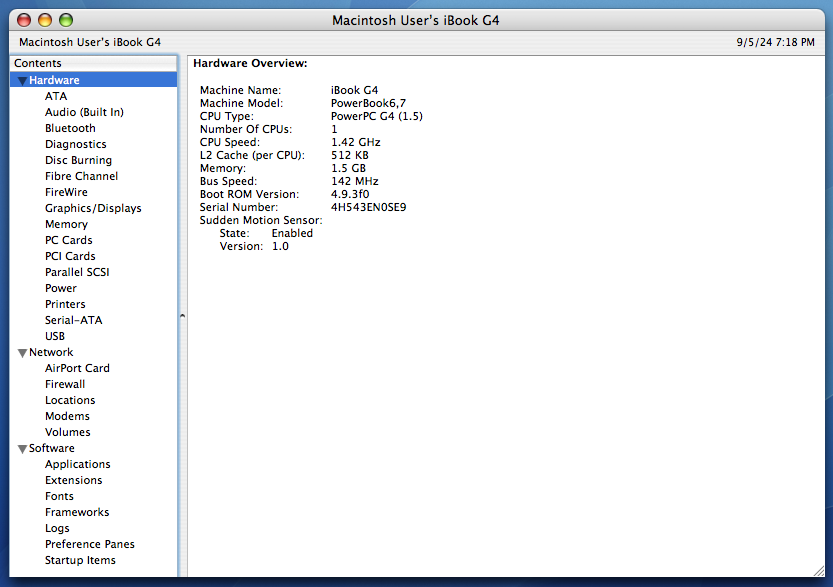This screenshot has width=833, height=587.
Task: Click the Sudden Motion Sensor label
Action: click(x=261, y=220)
